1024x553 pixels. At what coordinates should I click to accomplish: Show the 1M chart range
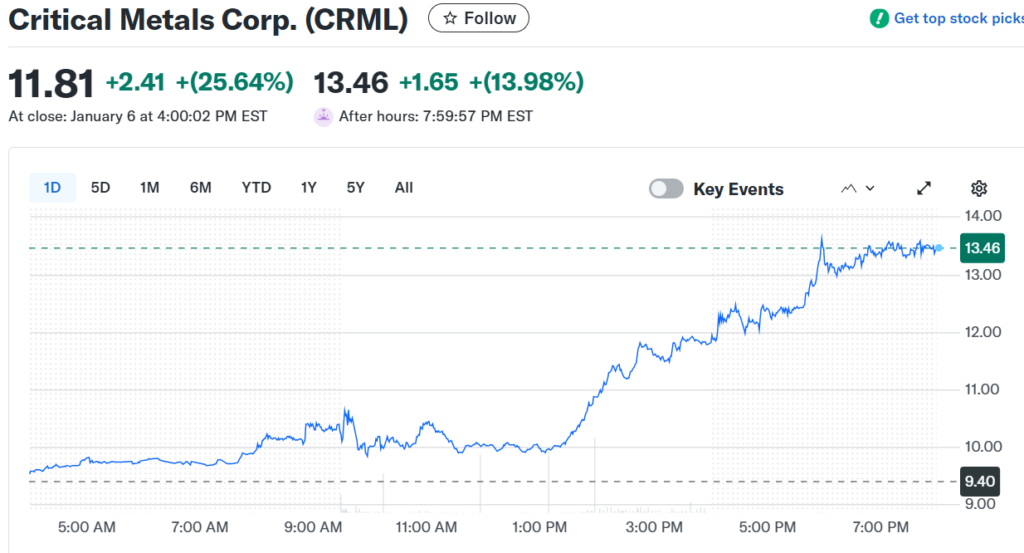click(150, 187)
